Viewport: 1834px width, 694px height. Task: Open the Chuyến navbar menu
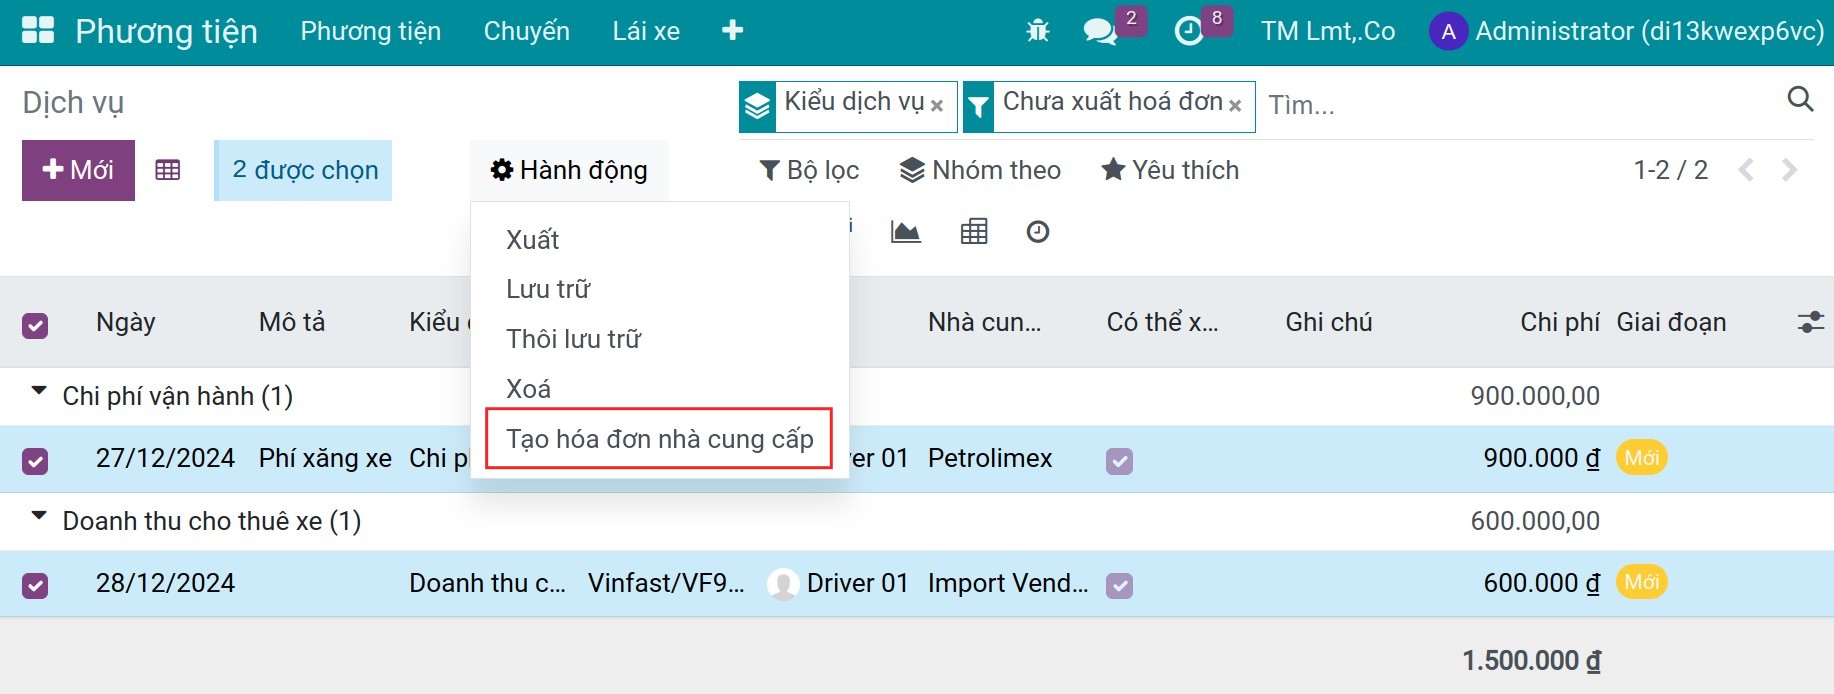point(527,31)
